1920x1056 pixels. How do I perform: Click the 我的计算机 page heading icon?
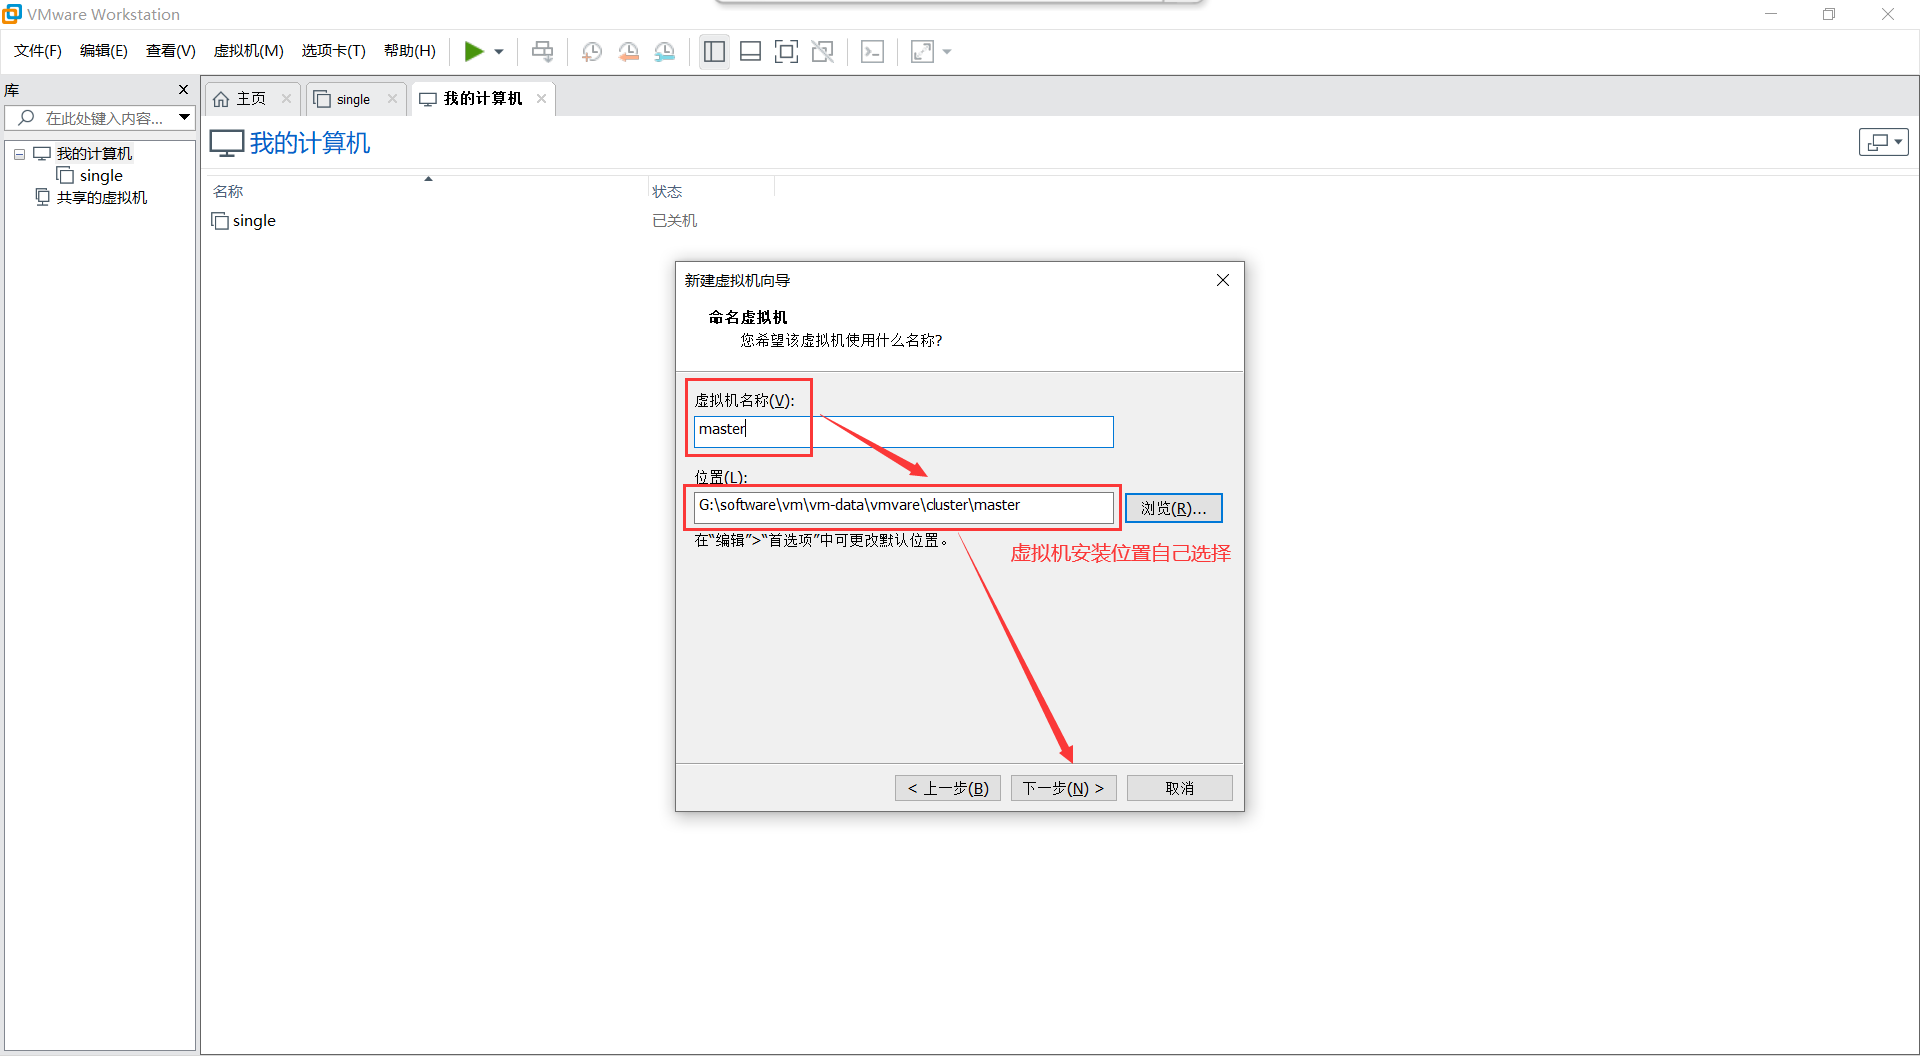[227, 143]
